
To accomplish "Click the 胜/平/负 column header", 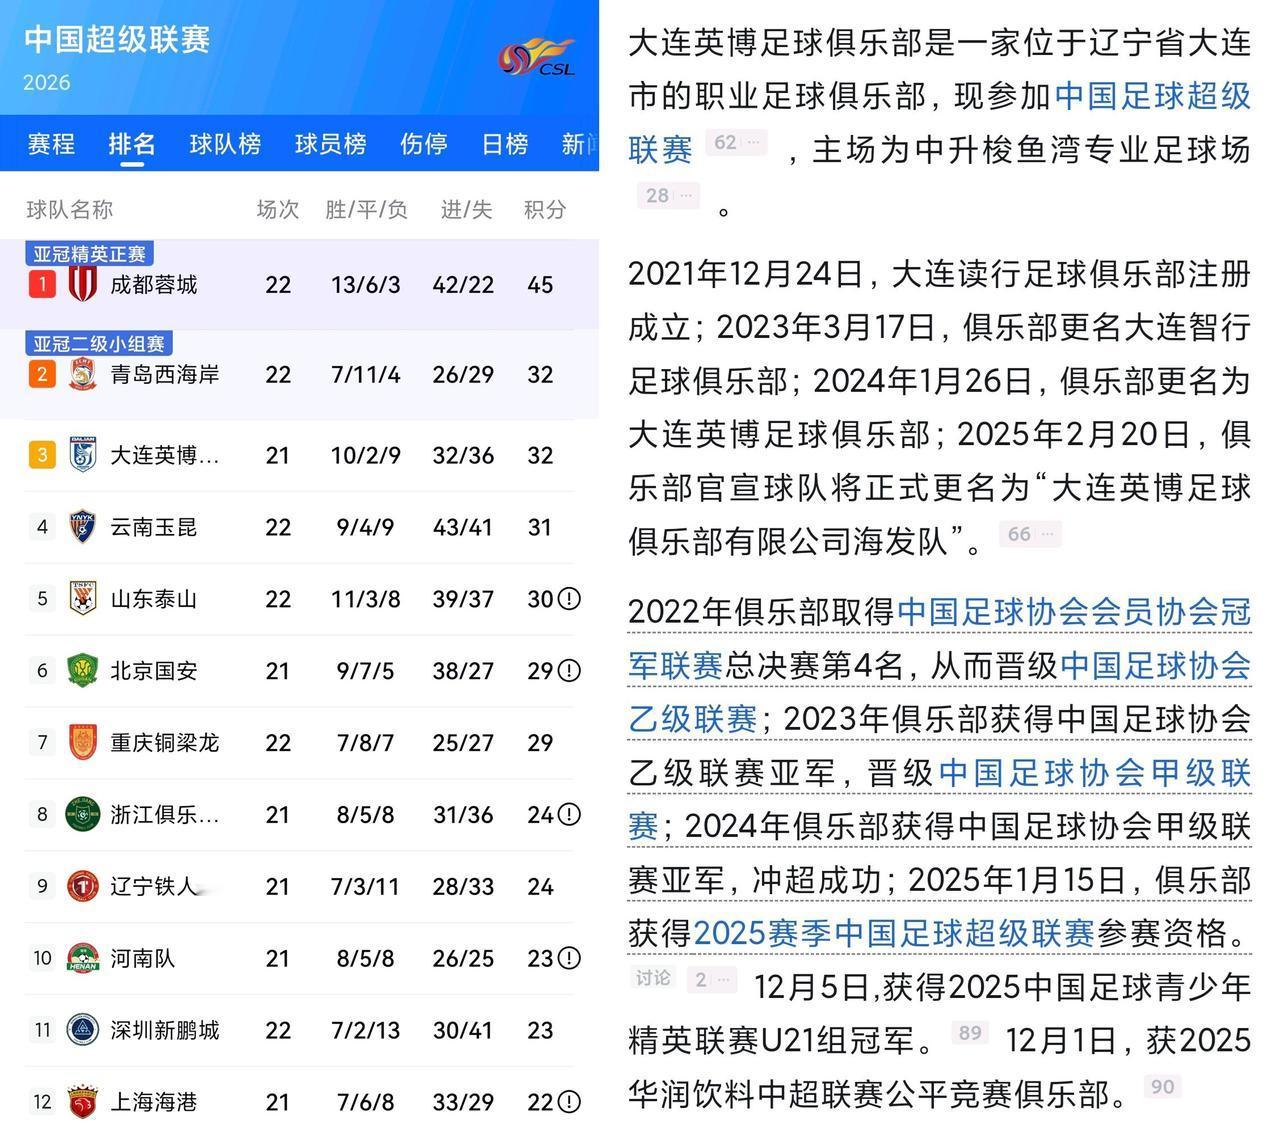I will click(x=366, y=209).
